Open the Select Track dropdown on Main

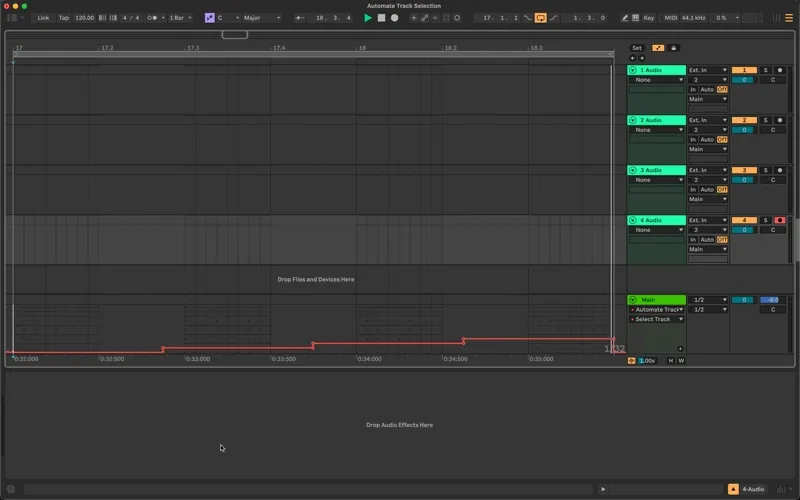(656, 319)
